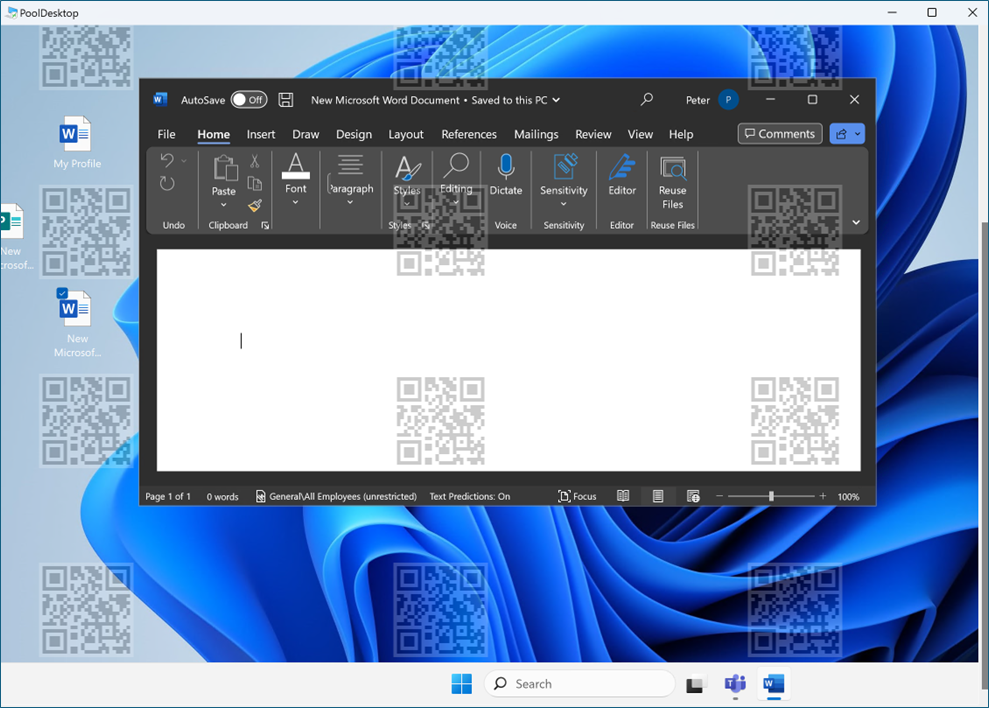Open the title bar search magnifier
Viewport: 989px width, 708px height.
click(647, 99)
